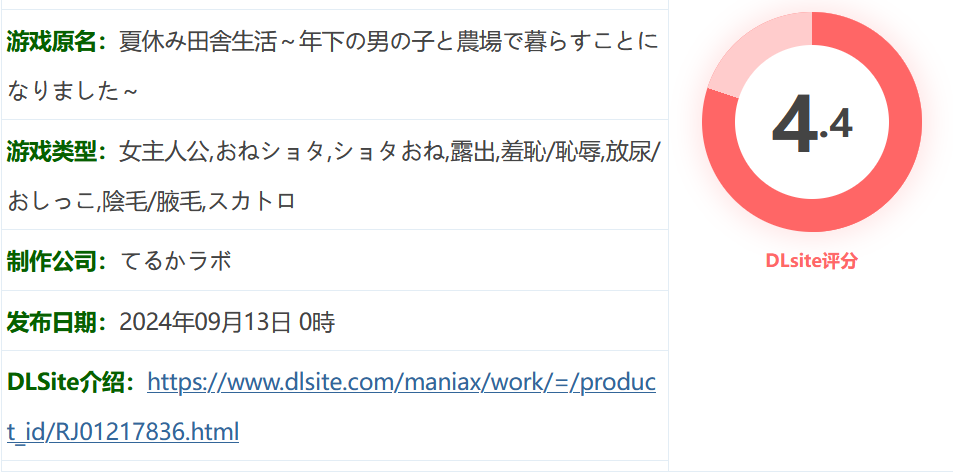953x472 pixels.
Task: Select the 游戏类型 field label
Action: [57, 152]
